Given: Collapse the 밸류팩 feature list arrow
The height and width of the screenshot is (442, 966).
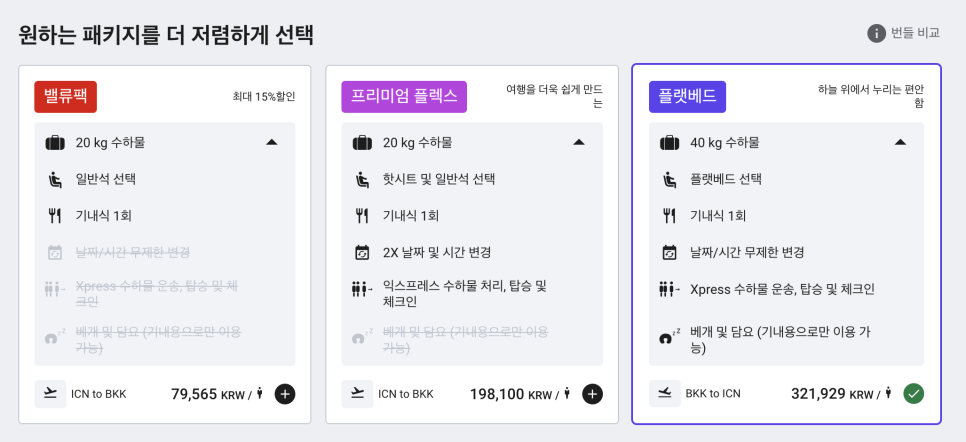Looking at the screenshot, I should coord(272,142).
